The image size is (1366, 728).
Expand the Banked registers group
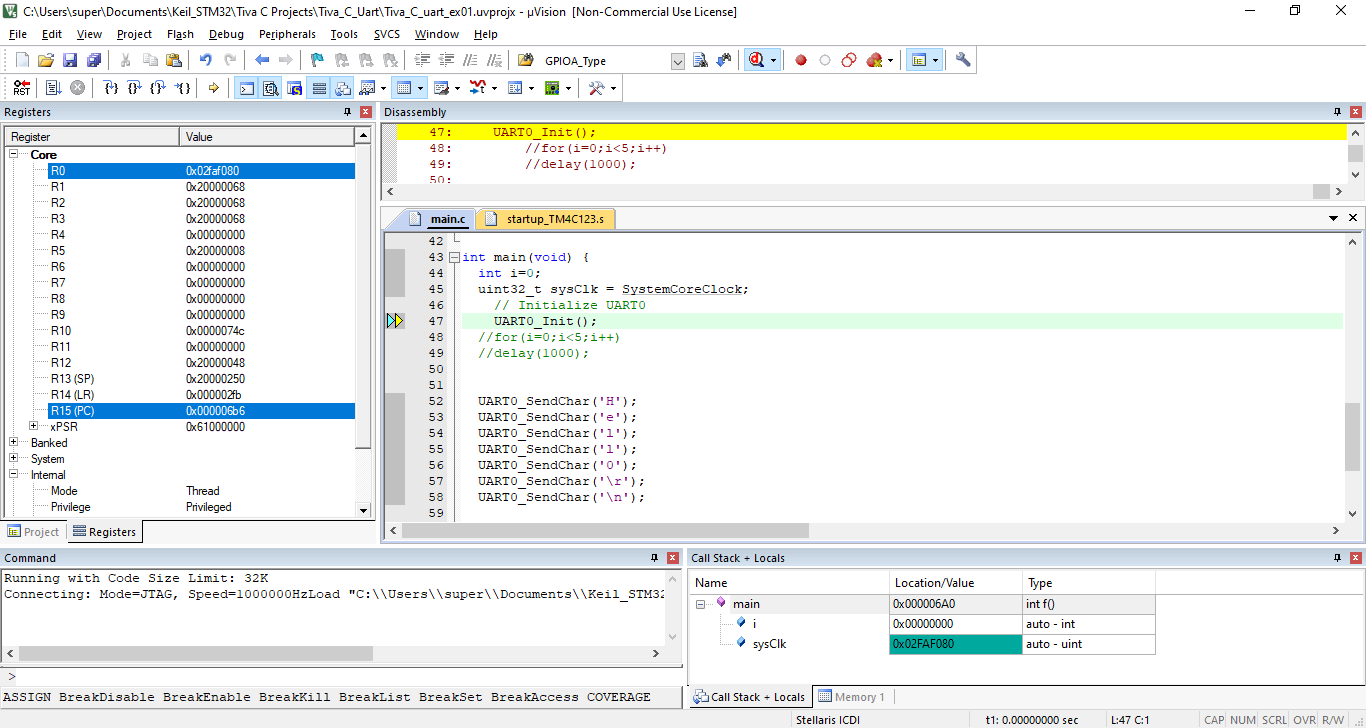pyautogui.click(x=14, y=443)
